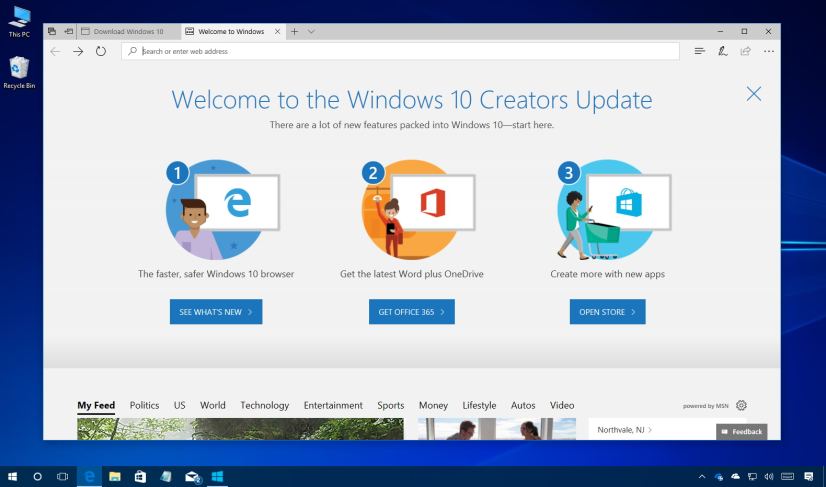Click the Office illustration

tap(418, 209)
